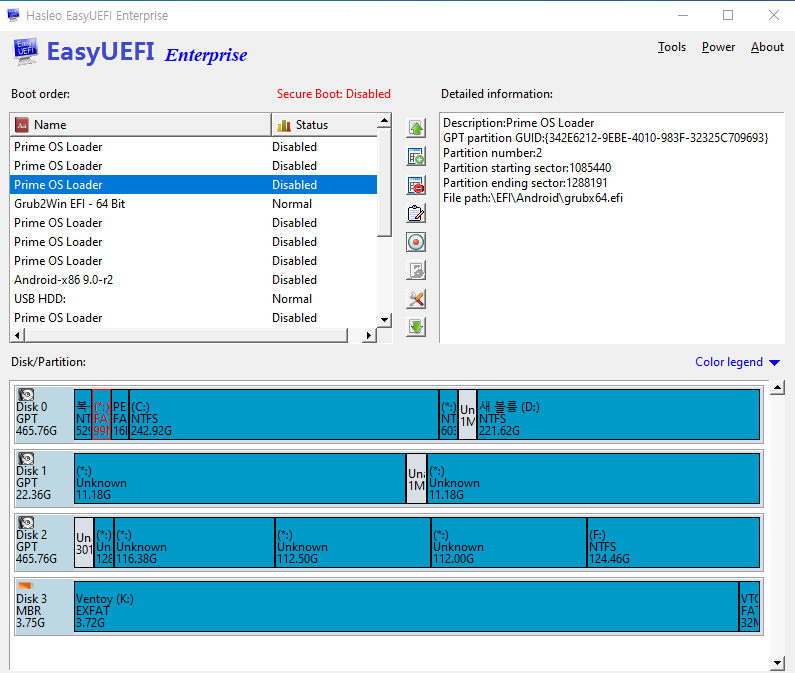Click disk panel scroll-down arrow

[777, 663]
